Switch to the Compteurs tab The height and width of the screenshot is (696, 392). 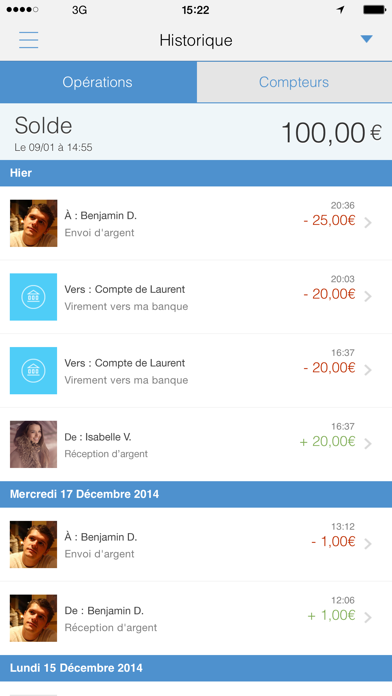click(x=294, y=82)
